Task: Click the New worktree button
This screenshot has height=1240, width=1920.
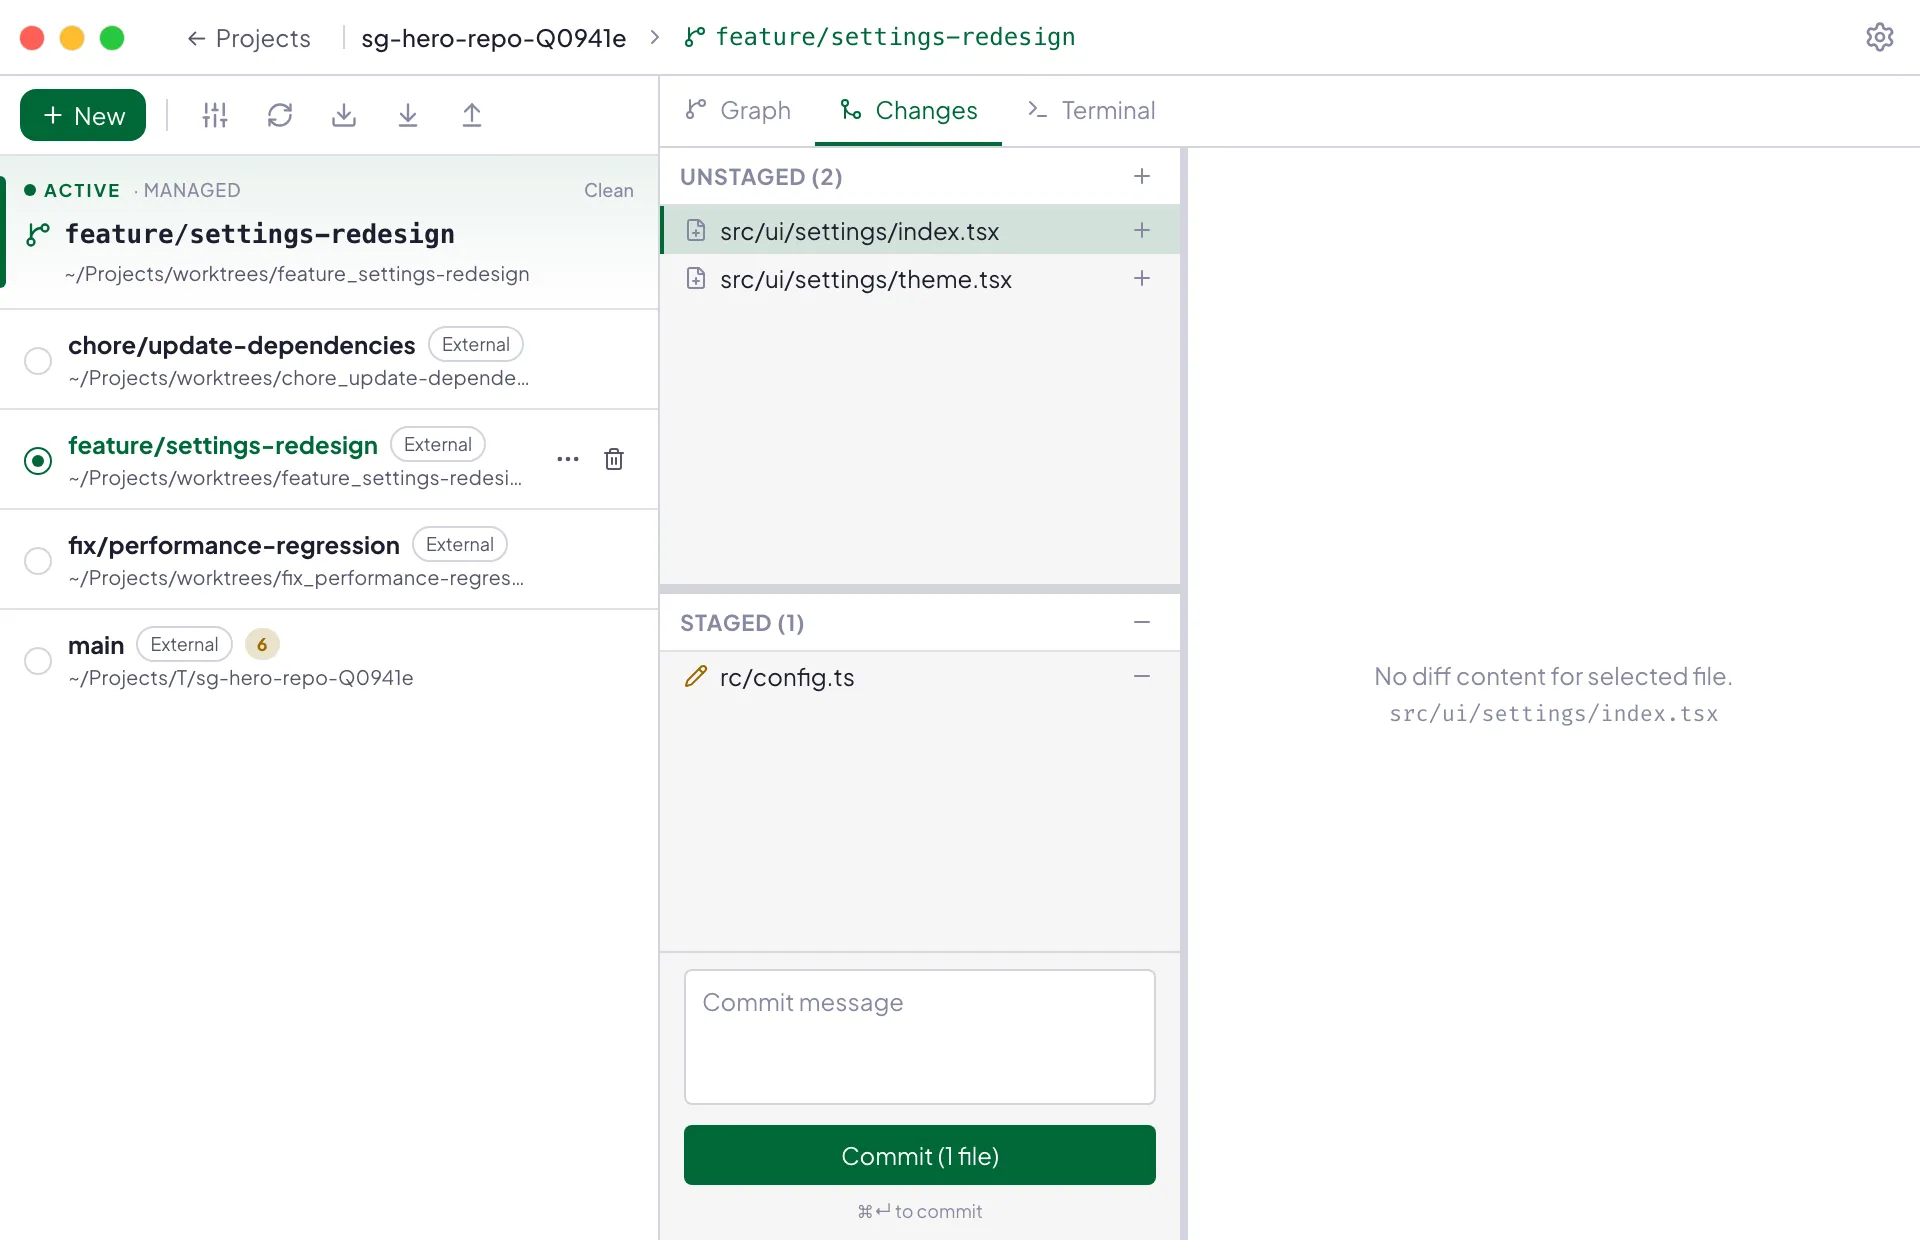Action: tap(83, 115)
